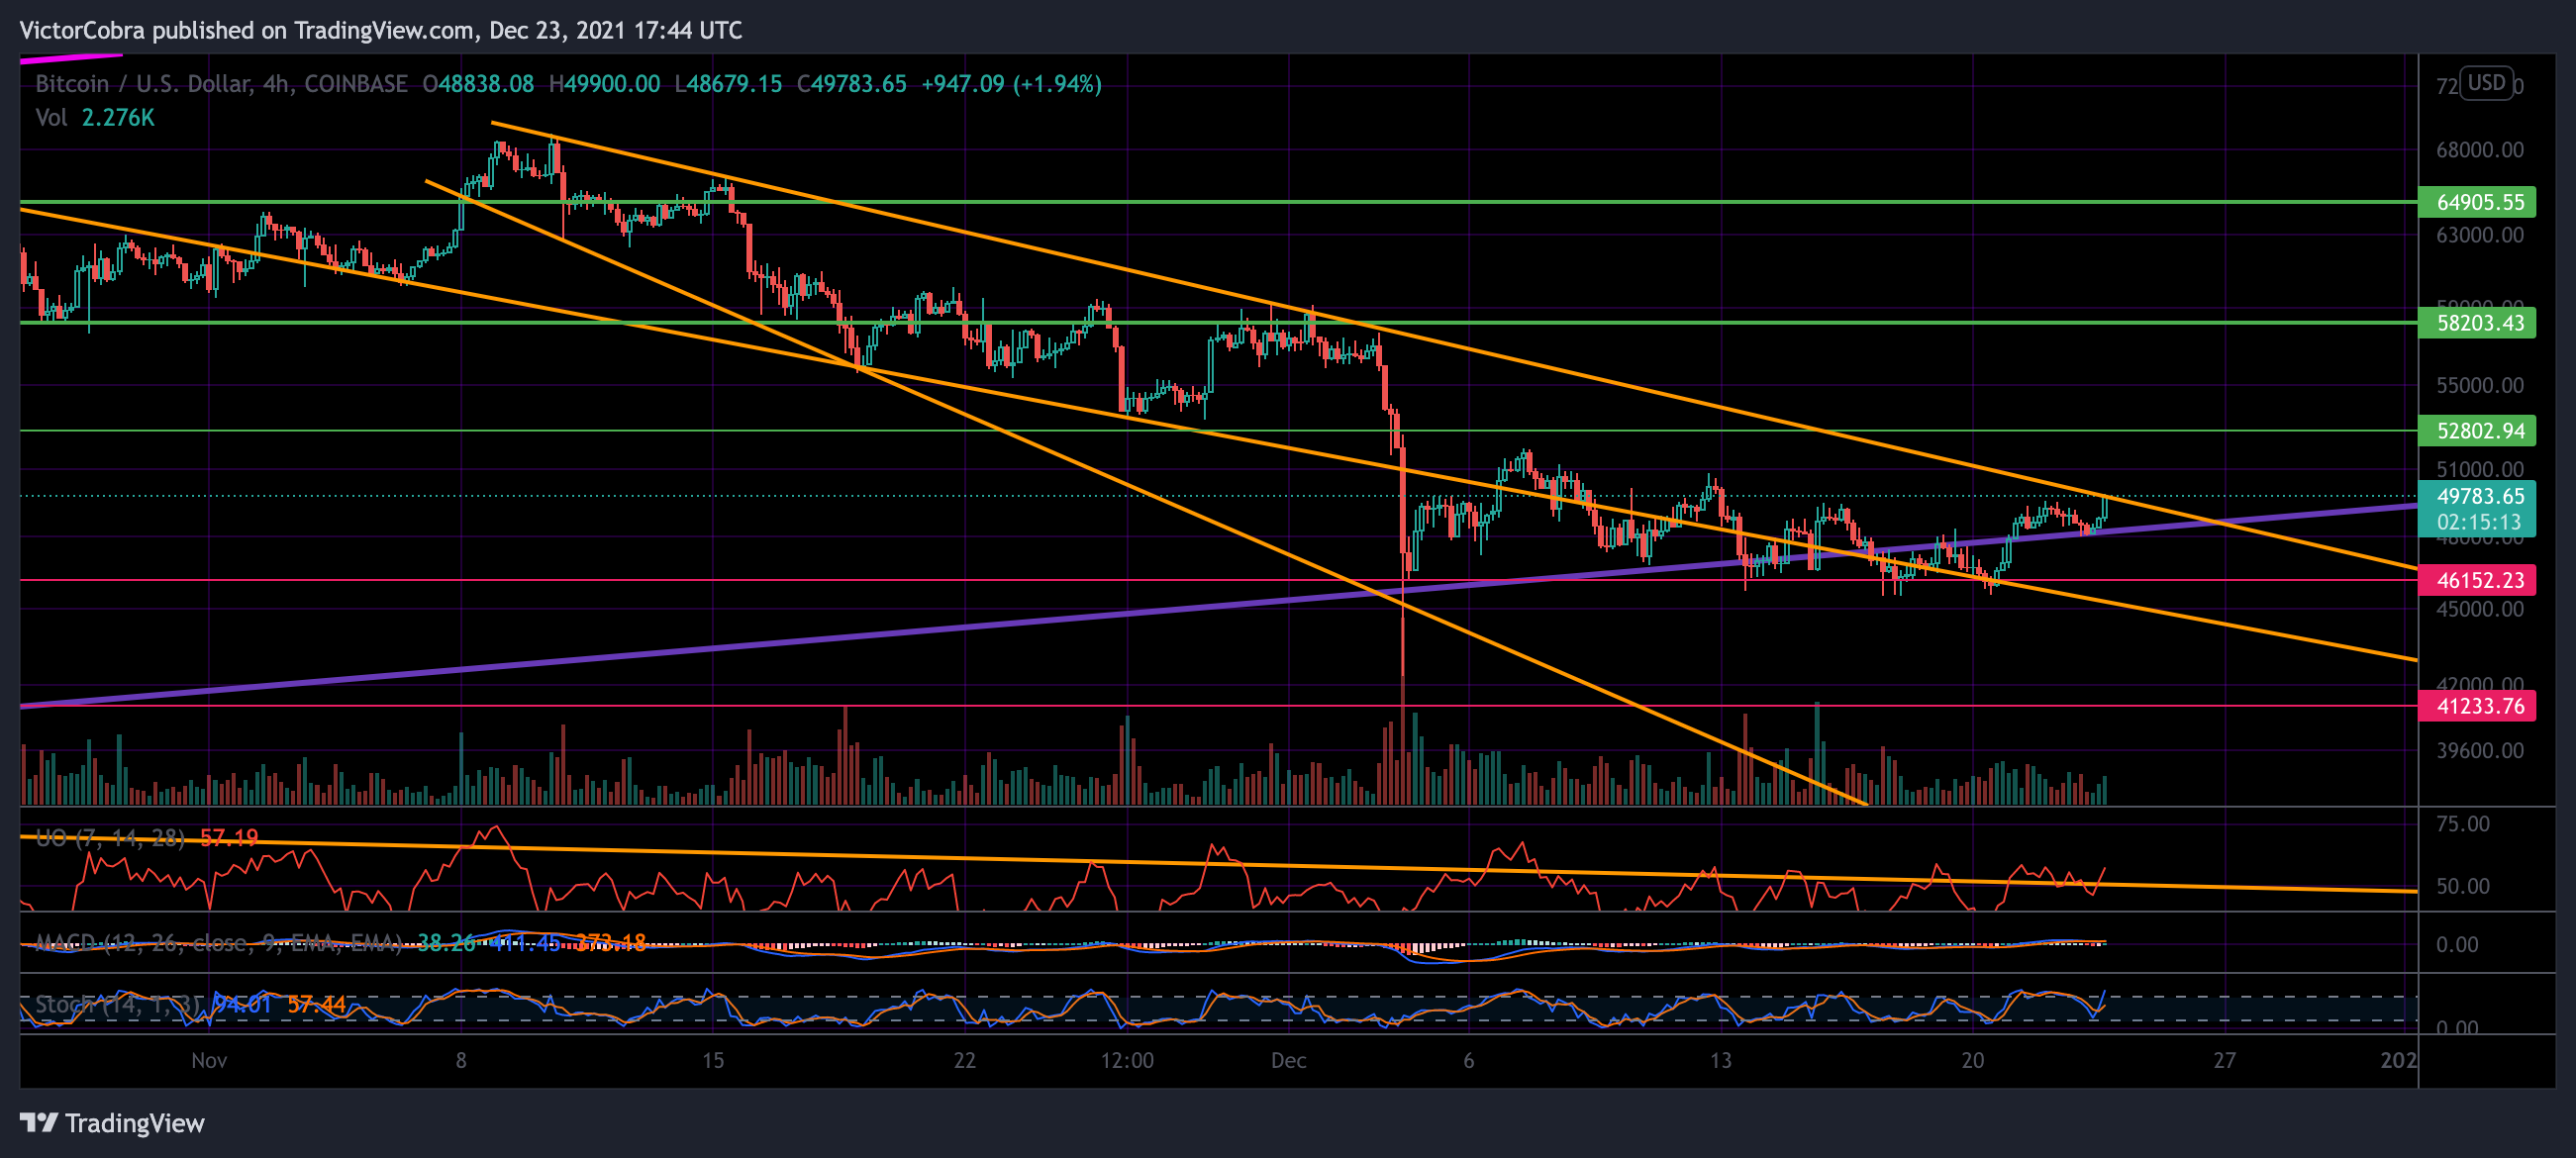2576x1158 pixels.
Task: Select the Stoch indicator label
Action: 119,1004
